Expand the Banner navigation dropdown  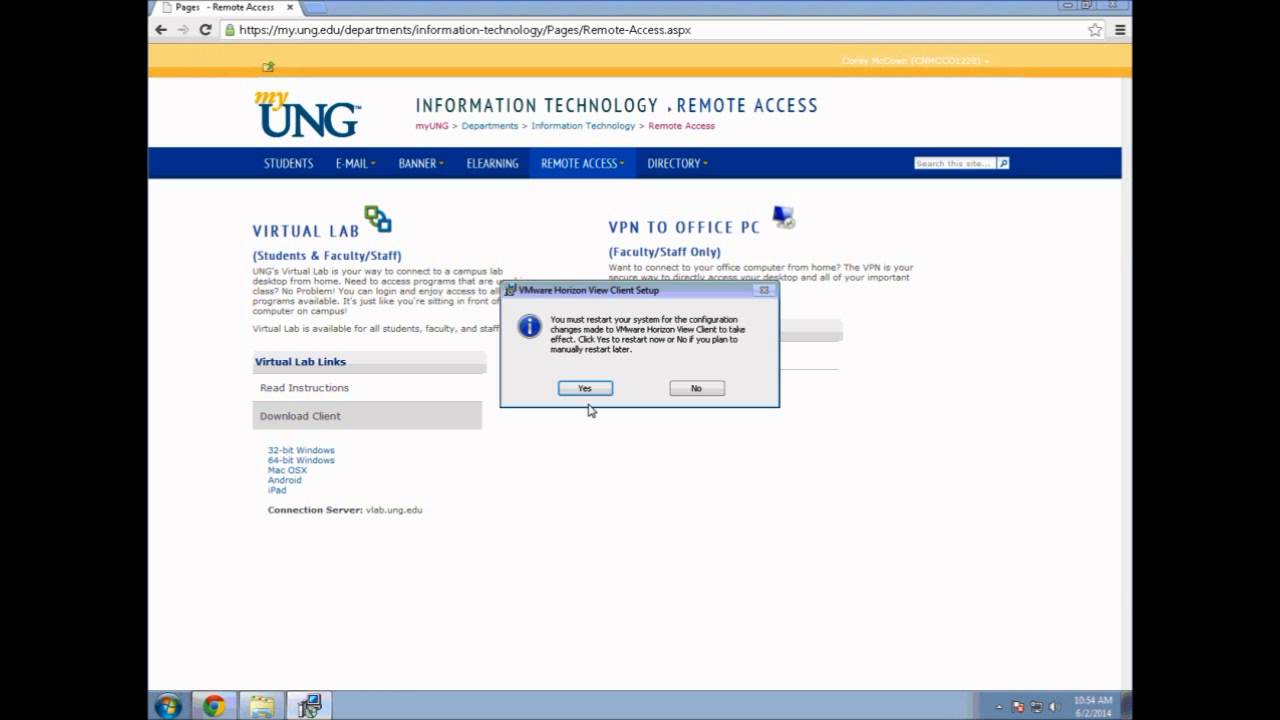(421, 163)
